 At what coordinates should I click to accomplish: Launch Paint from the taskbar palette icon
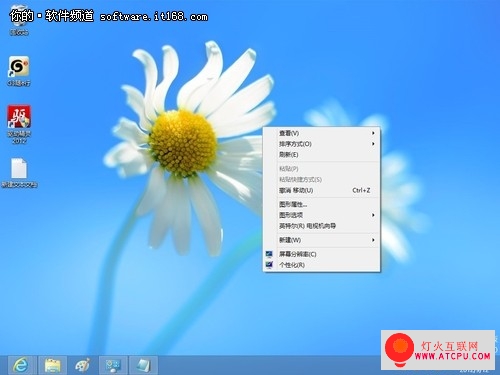tap(82, 365)
